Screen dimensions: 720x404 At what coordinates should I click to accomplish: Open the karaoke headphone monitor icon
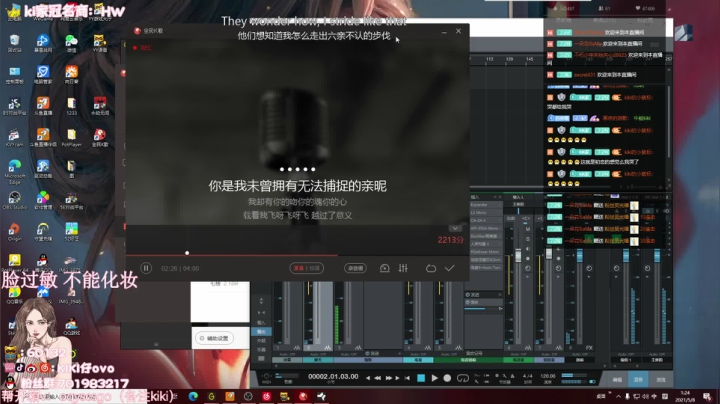click(384, 268)
